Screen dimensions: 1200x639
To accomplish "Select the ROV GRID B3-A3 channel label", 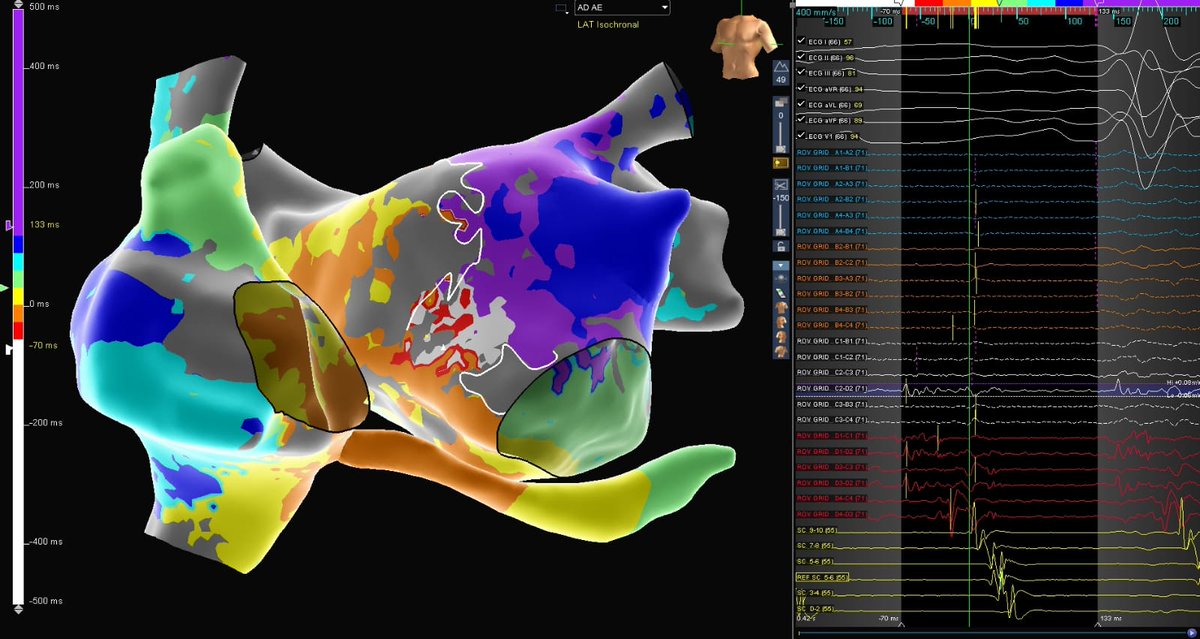I will point(832,278).
